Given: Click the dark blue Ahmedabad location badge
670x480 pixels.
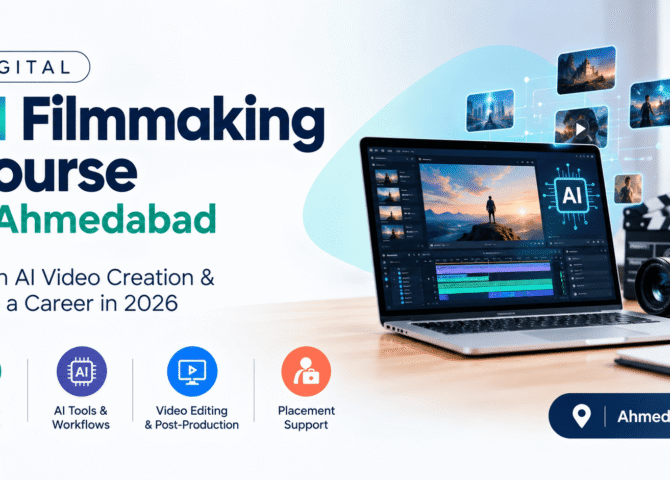Looking at the screenshot, I should pyautogui.click(x=609, y=416).
